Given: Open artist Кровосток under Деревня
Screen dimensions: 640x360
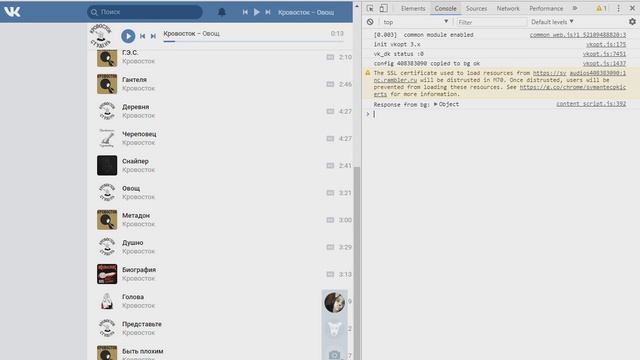Looking at the screenshot, I should click(x=138, y=116).
